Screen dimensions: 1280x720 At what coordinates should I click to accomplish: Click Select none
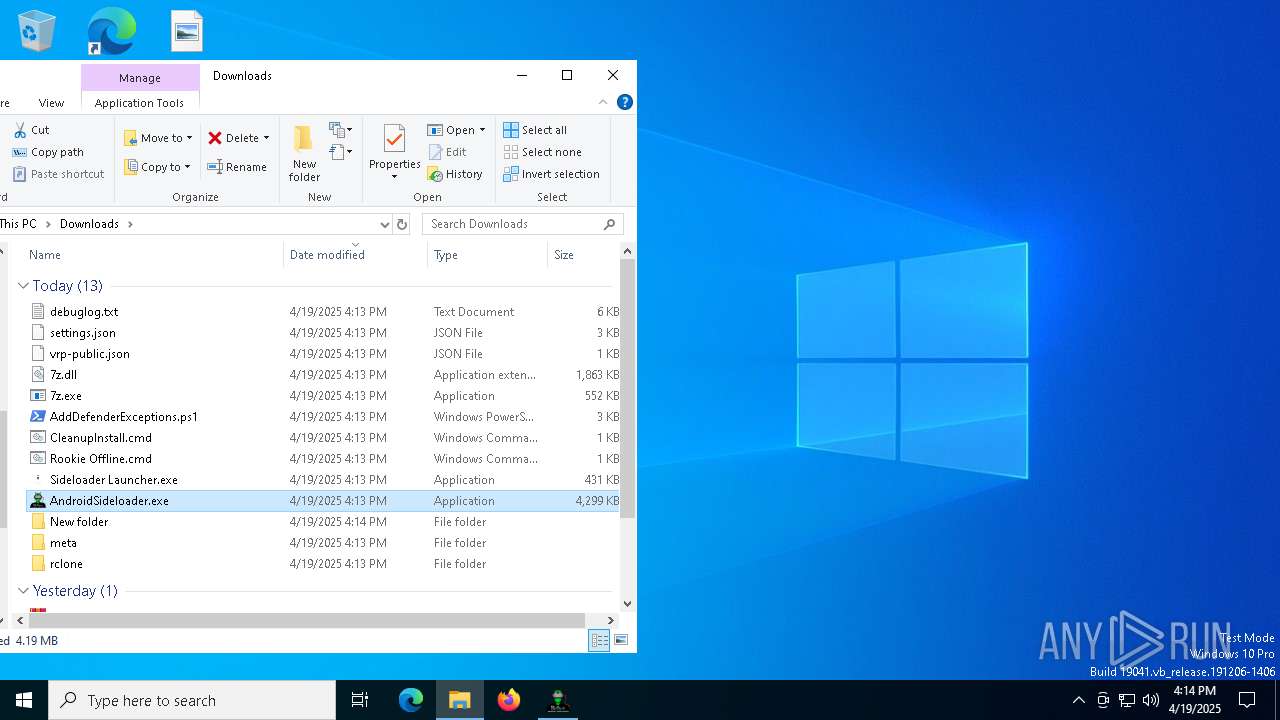pos(542,152)
